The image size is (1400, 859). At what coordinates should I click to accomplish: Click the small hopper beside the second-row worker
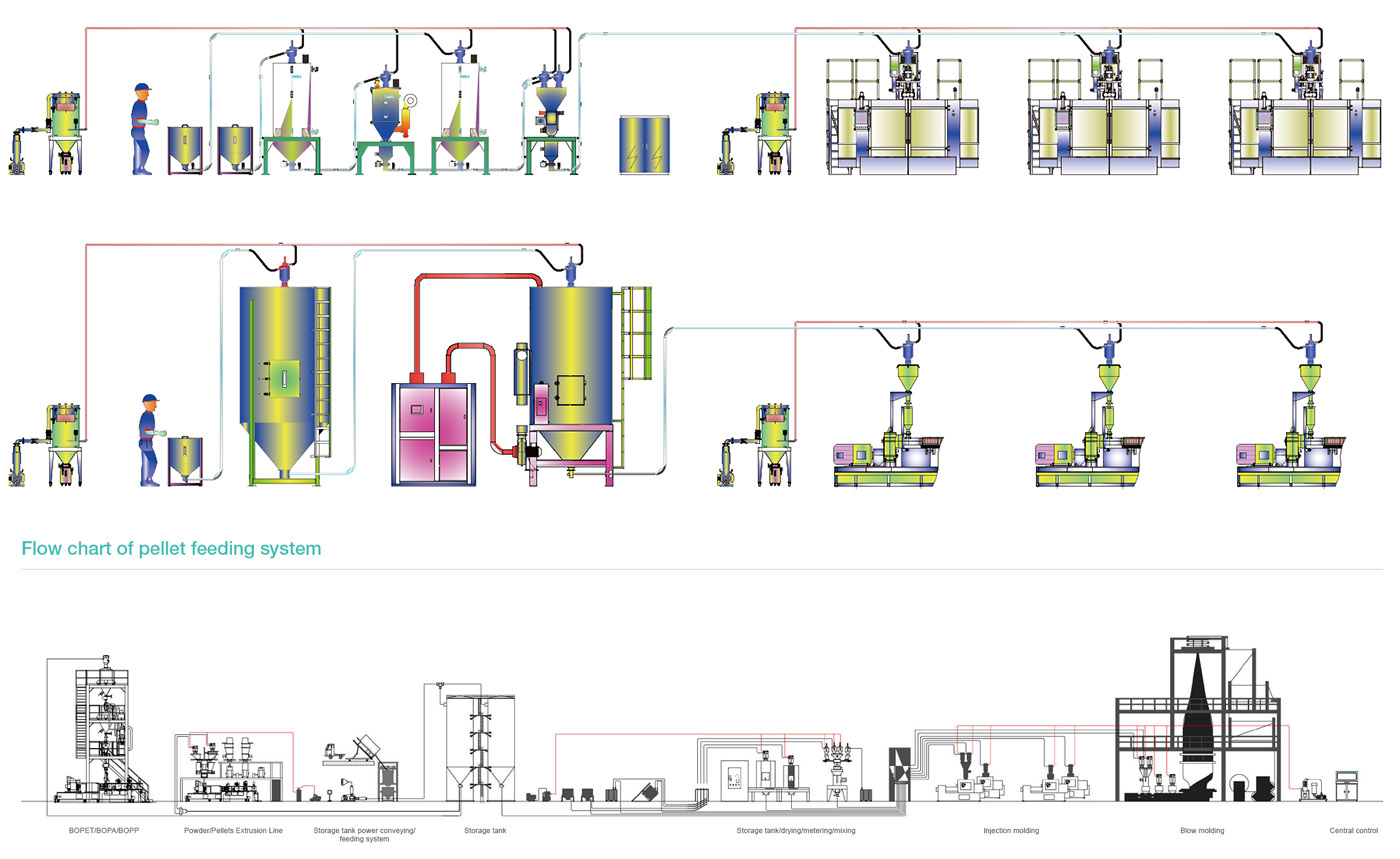pos(185,460)
